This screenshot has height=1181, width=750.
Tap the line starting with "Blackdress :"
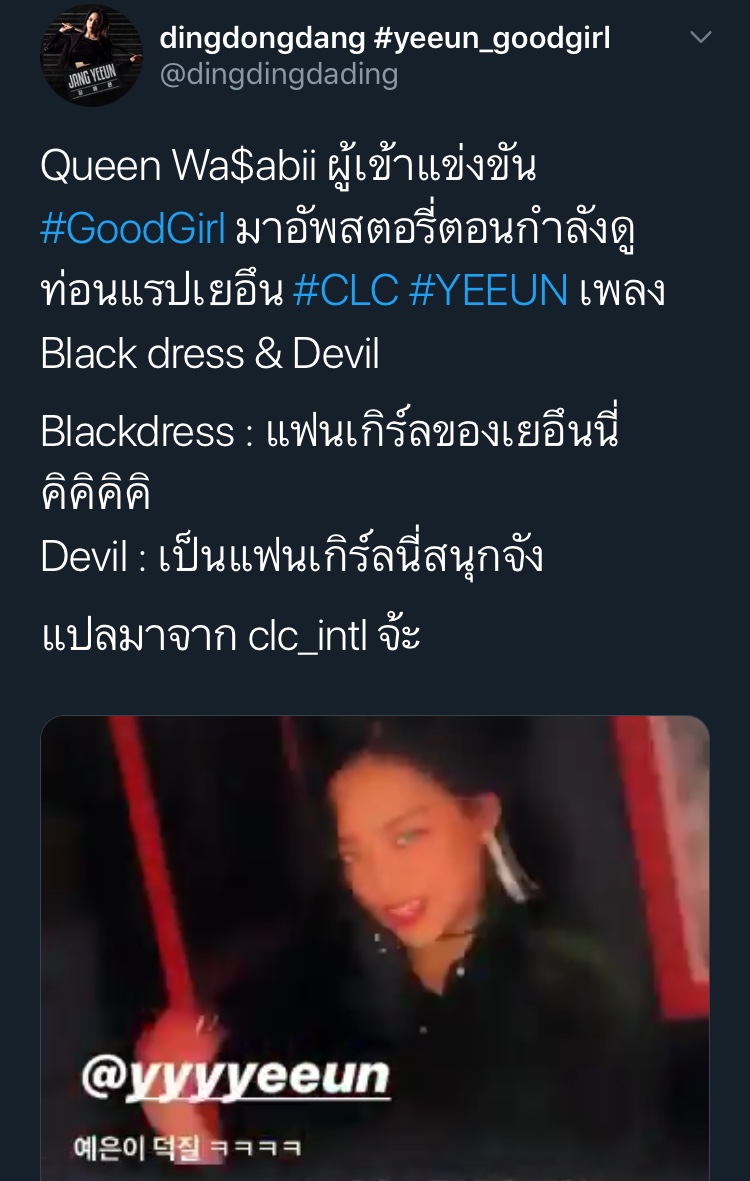pyautogui.click(x=330, y=431)
